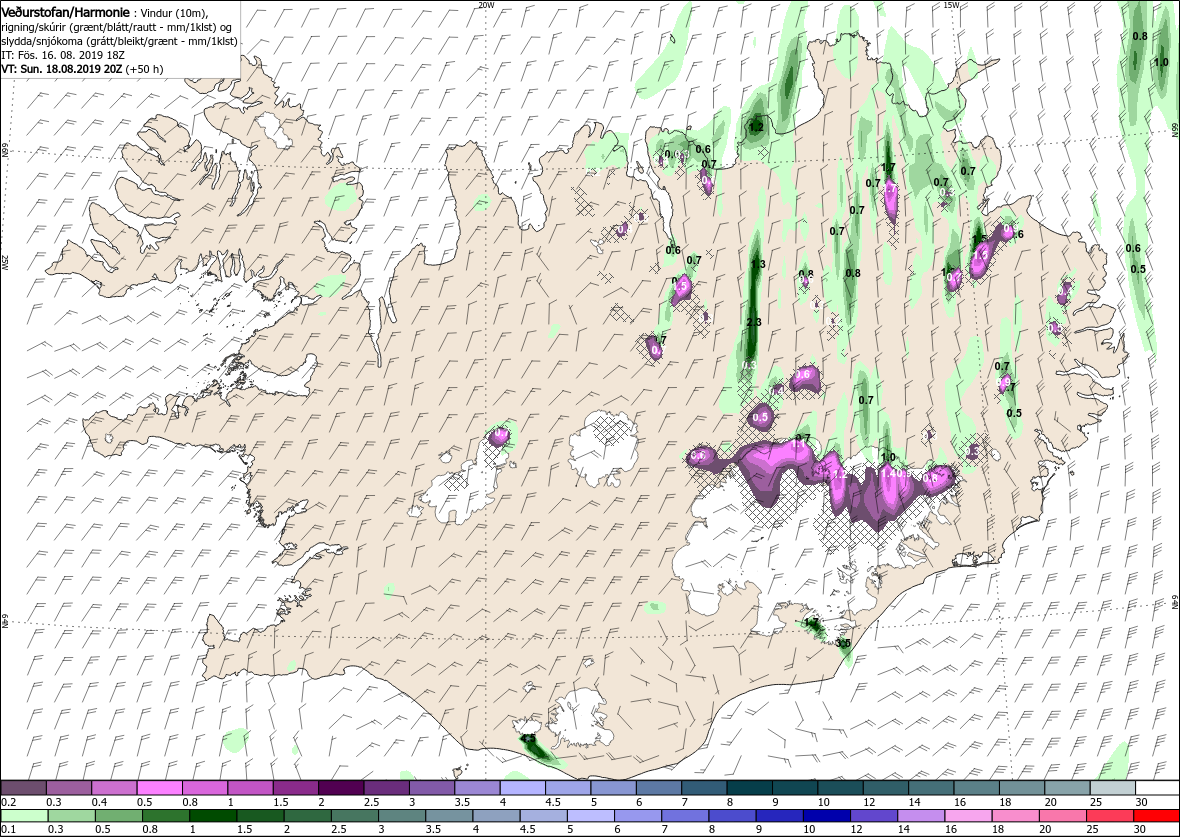This screenshot has height=837, width=1180.
Task: Select the 12 swatch in the top legend row
Action: coord(884,787)
